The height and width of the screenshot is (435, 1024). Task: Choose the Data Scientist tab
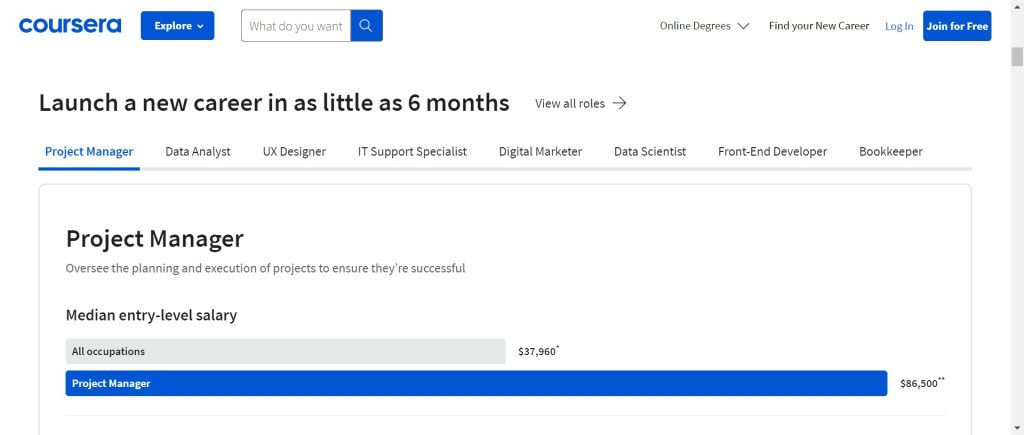[x=650, y=152]
